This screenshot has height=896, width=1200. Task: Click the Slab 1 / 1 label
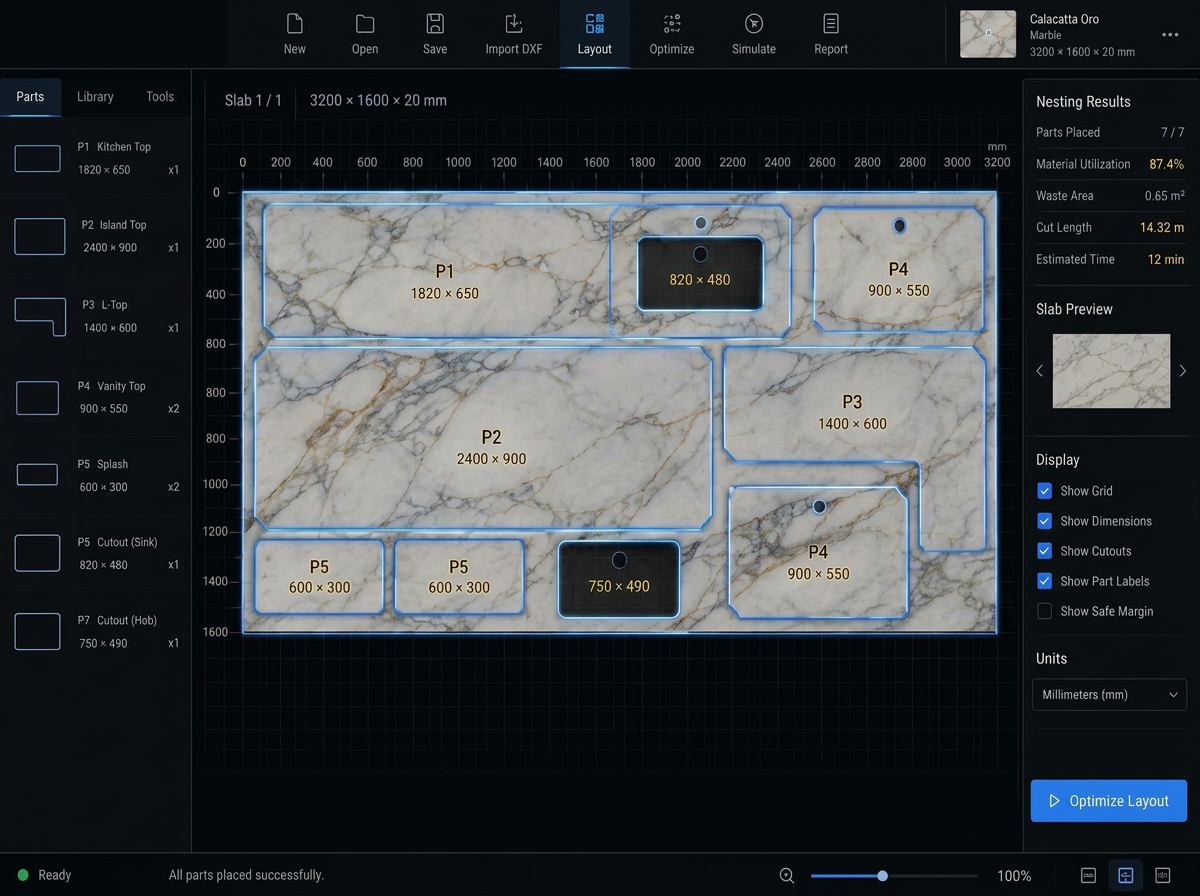pos(253,100)
